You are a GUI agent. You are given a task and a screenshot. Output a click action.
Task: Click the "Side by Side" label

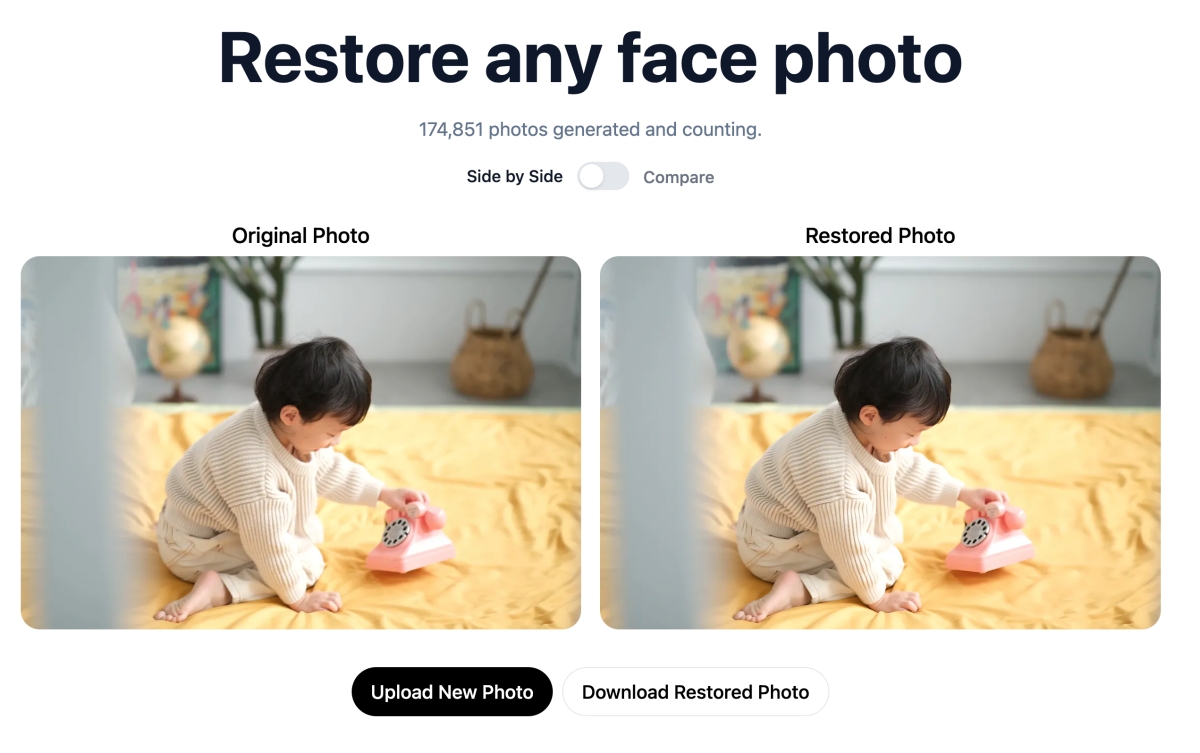[514, 177]
